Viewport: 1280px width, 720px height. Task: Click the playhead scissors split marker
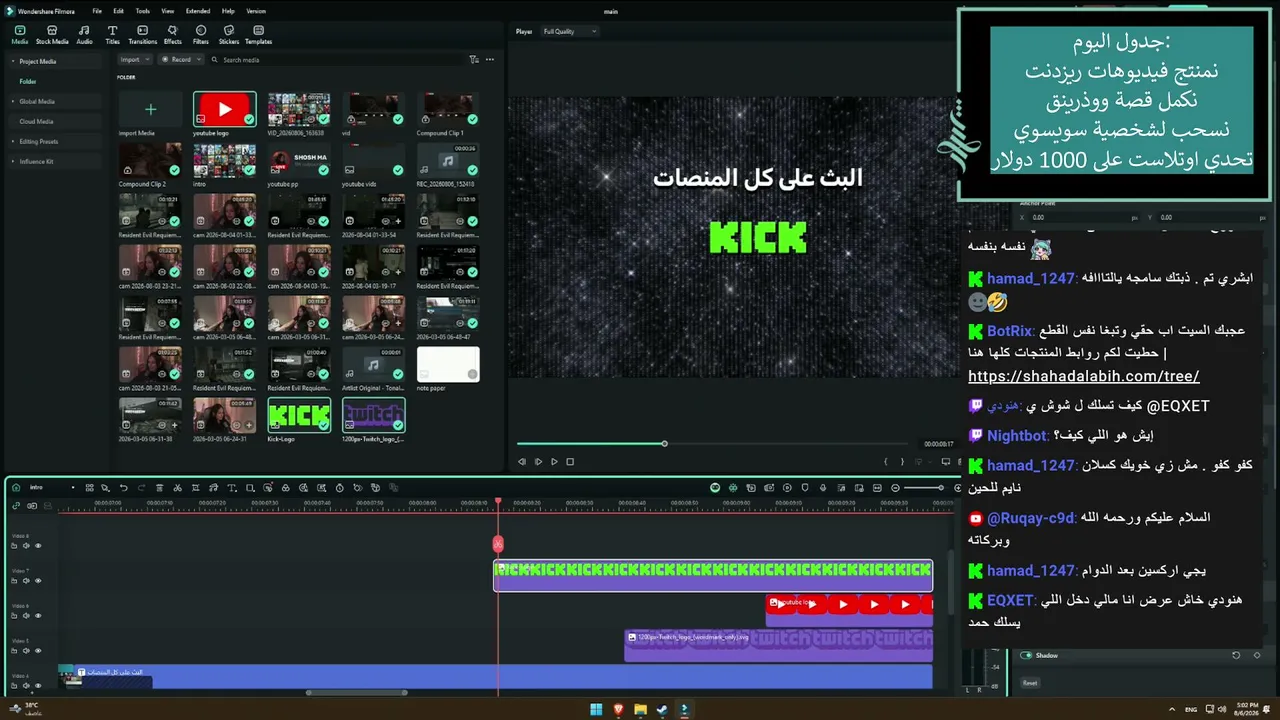(x=498, y=544)
